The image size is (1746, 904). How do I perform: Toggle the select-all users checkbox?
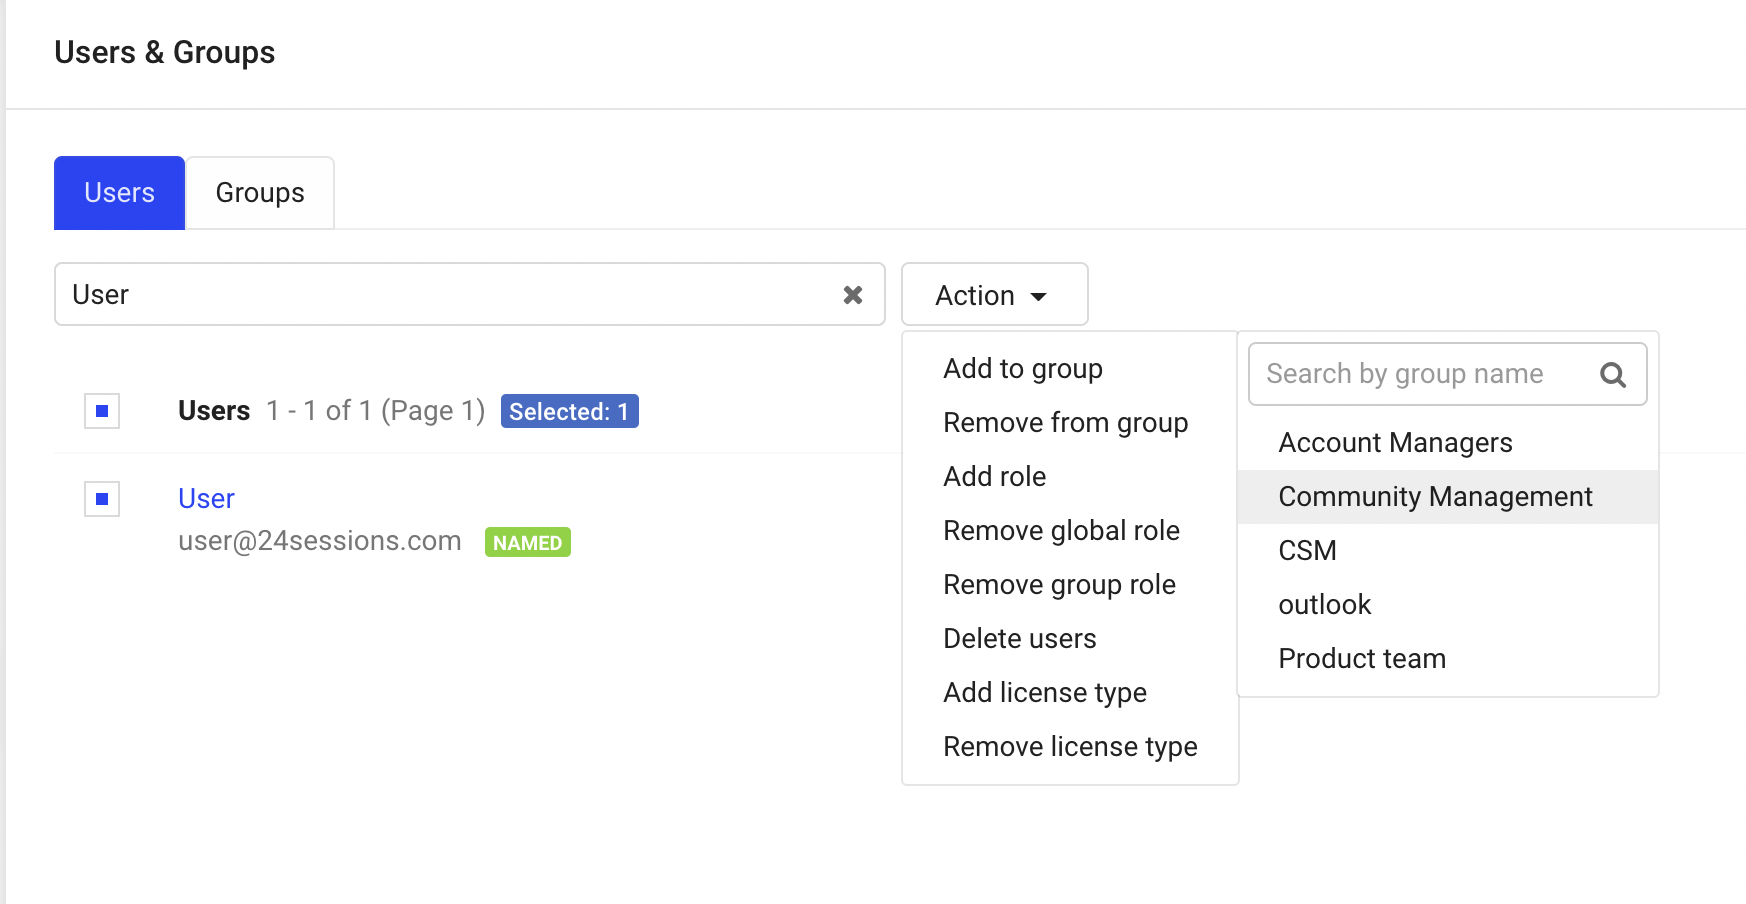coord(102,411)
